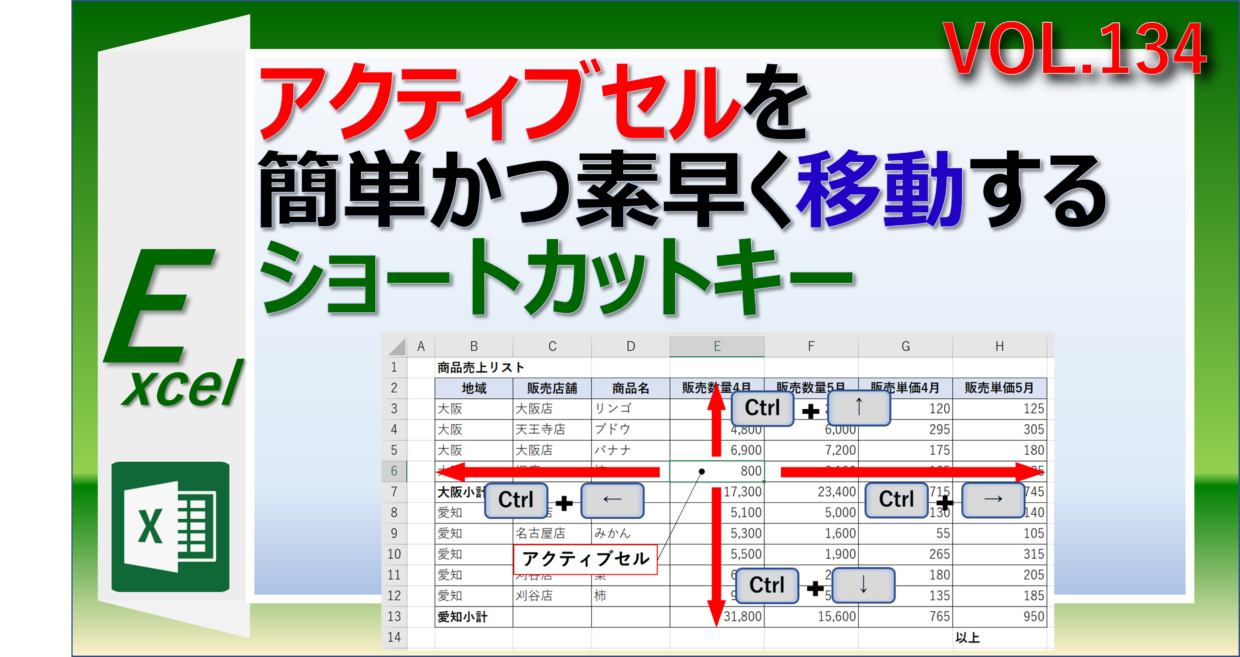Viewport: 1240px width, 657px height.
Task: Click the 商品名 header cell
Action: 630,388
